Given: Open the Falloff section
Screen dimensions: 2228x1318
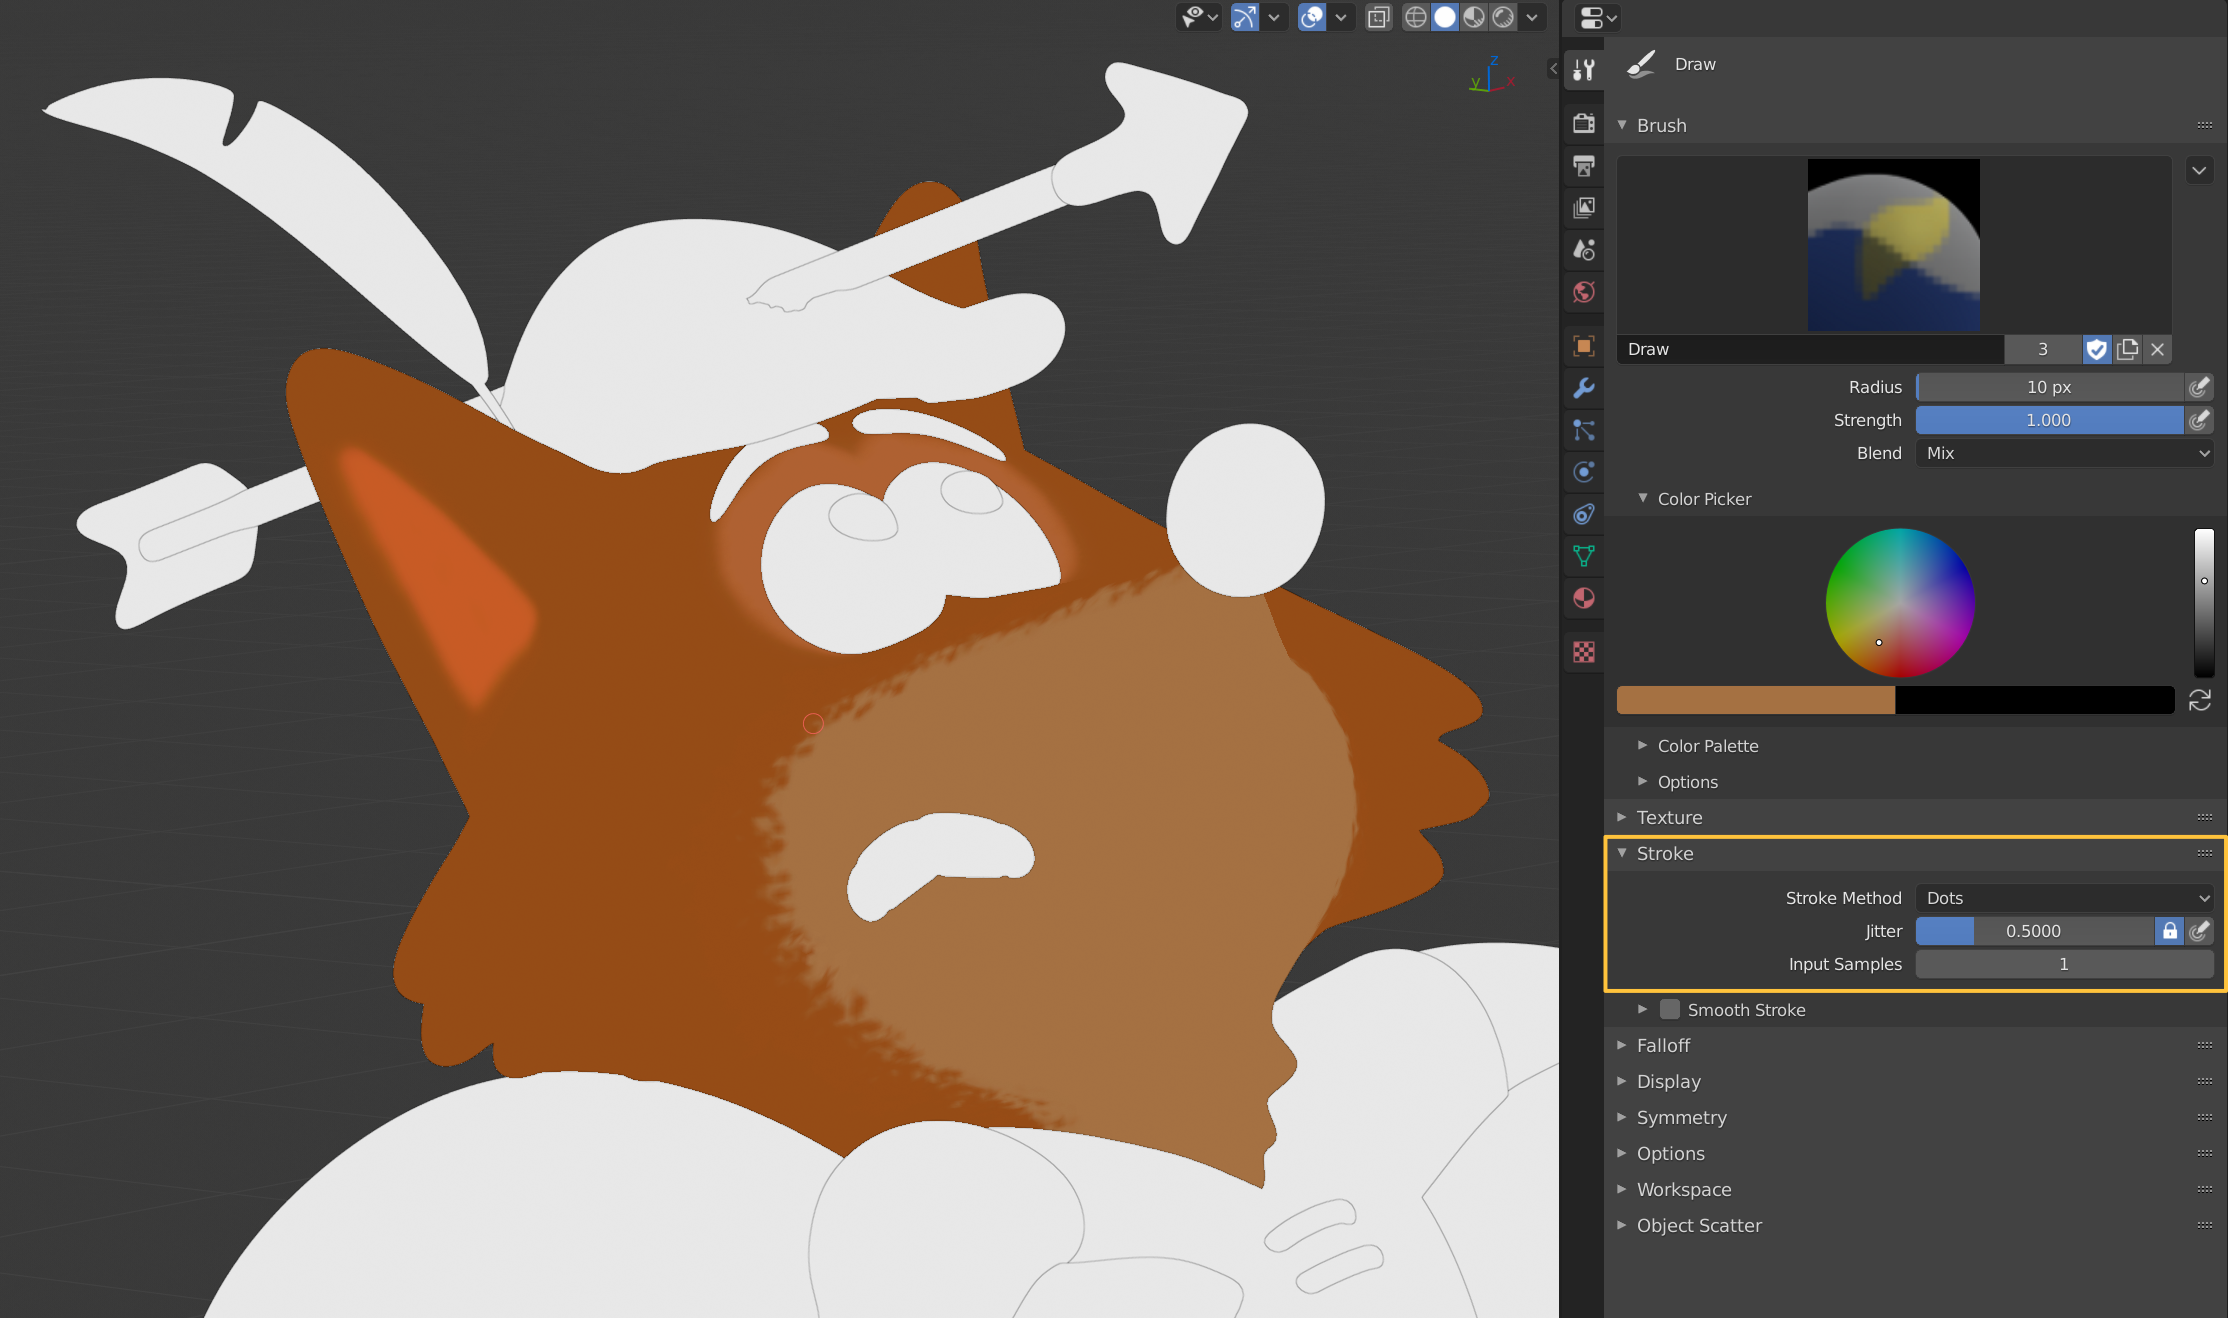Looking at the screenshot, I should (x=1663, y=1045).
